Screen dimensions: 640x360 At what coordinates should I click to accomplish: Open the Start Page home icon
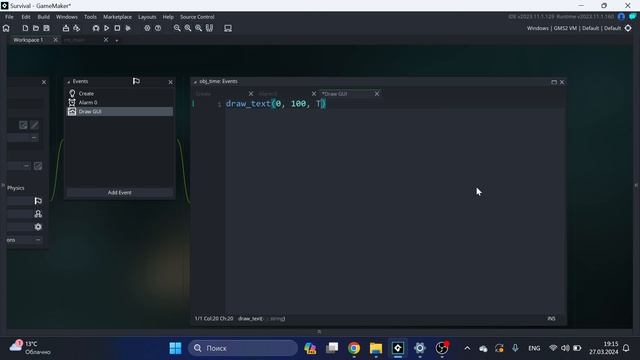tap(6, 28)
